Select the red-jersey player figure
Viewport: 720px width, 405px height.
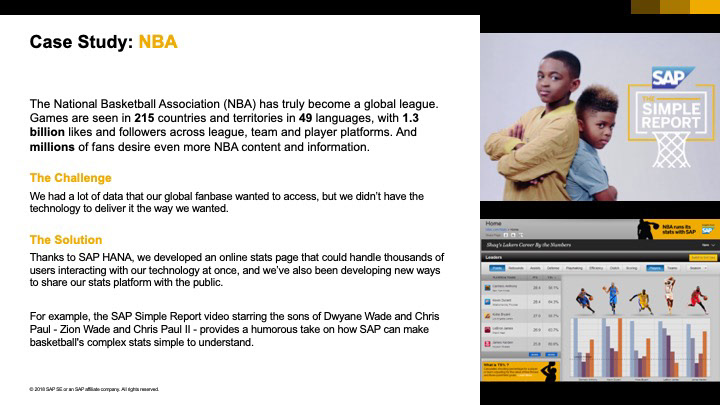698,300
